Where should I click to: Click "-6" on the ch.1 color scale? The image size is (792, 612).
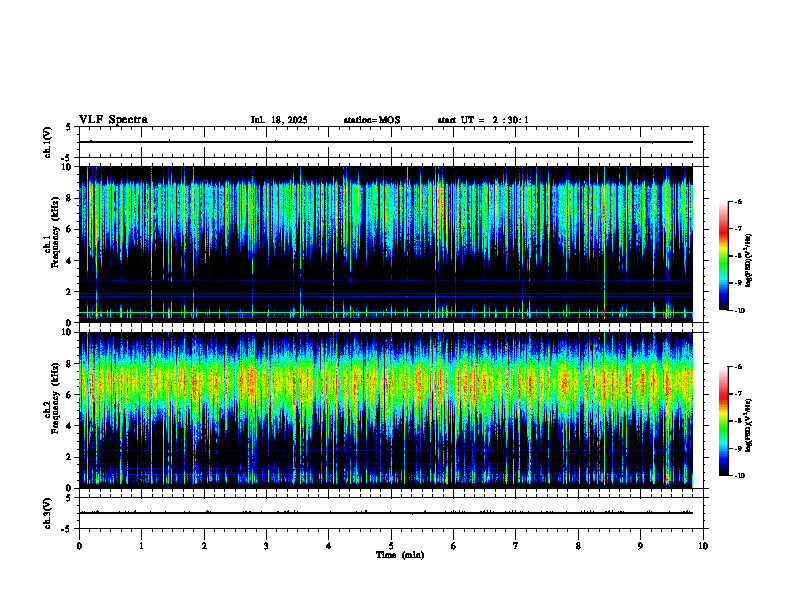[x=738, y=201]
